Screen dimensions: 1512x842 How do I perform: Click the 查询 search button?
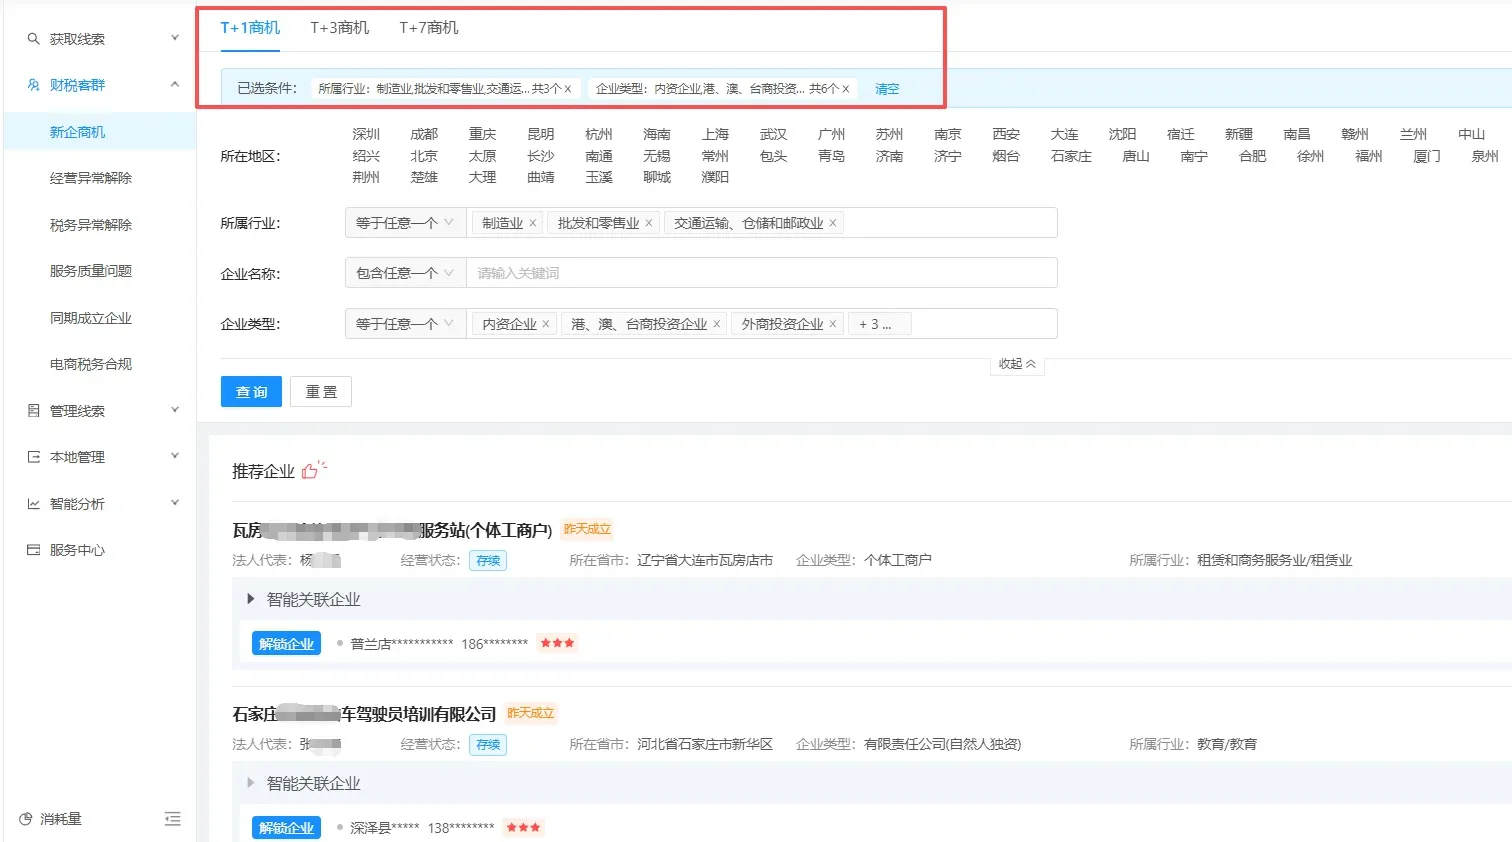(251, 392)
